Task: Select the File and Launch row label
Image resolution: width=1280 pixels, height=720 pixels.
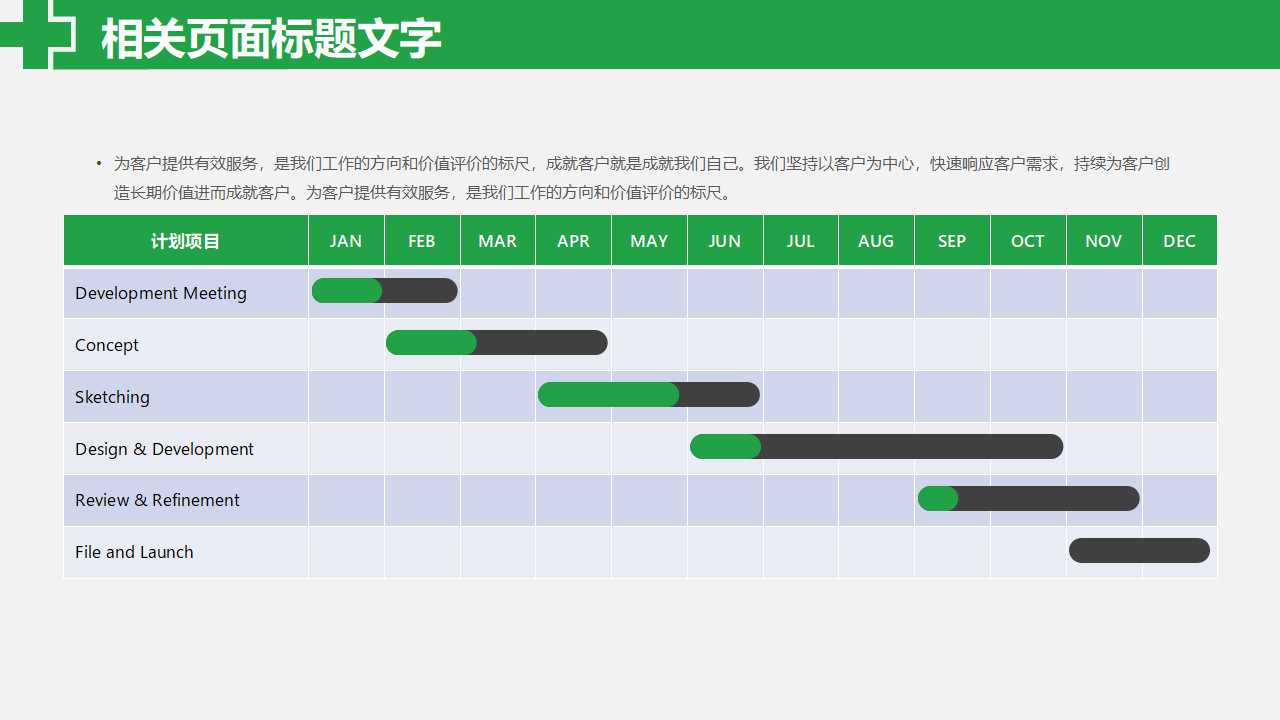Action: pyautogui.click(x=134, y=552)
